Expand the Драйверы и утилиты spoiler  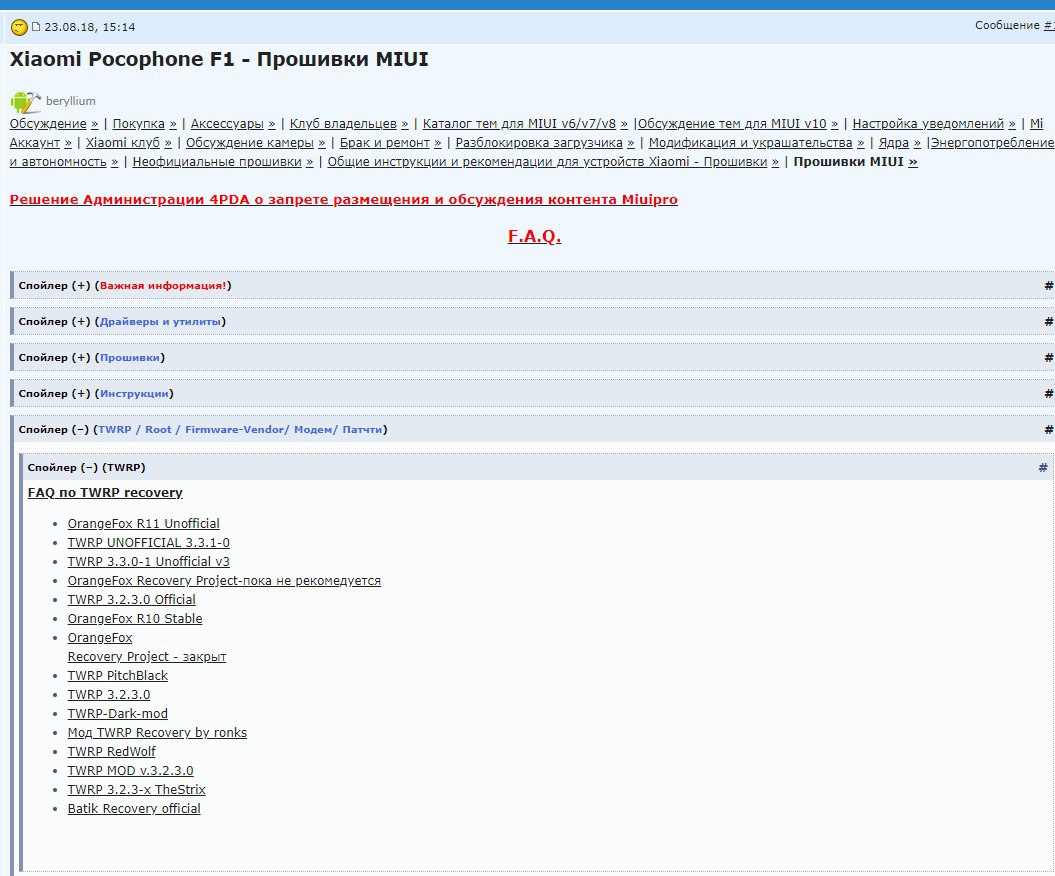532,322
